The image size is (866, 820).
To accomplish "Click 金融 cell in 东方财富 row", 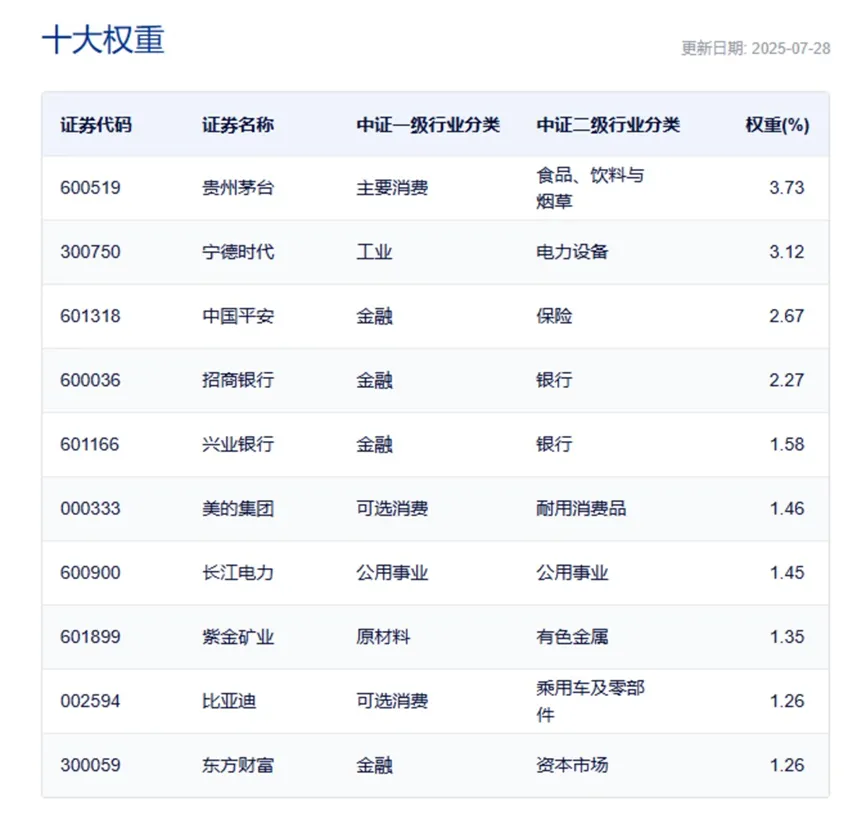I will [374, 765].
